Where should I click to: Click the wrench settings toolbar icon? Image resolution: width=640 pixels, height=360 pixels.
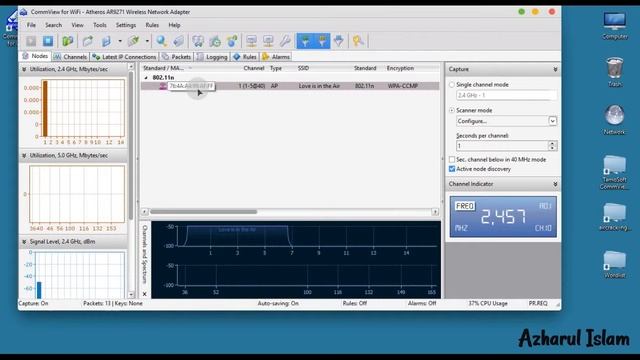click(x=285, y=41)
